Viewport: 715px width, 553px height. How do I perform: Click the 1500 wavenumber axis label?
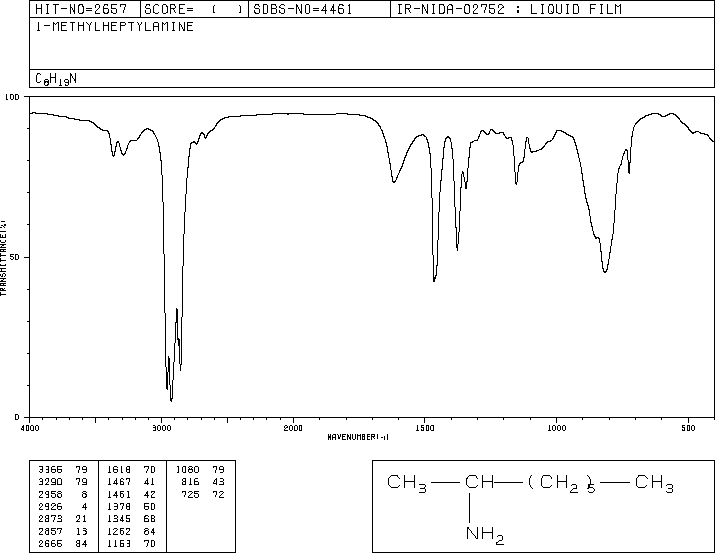coord(425,428)
